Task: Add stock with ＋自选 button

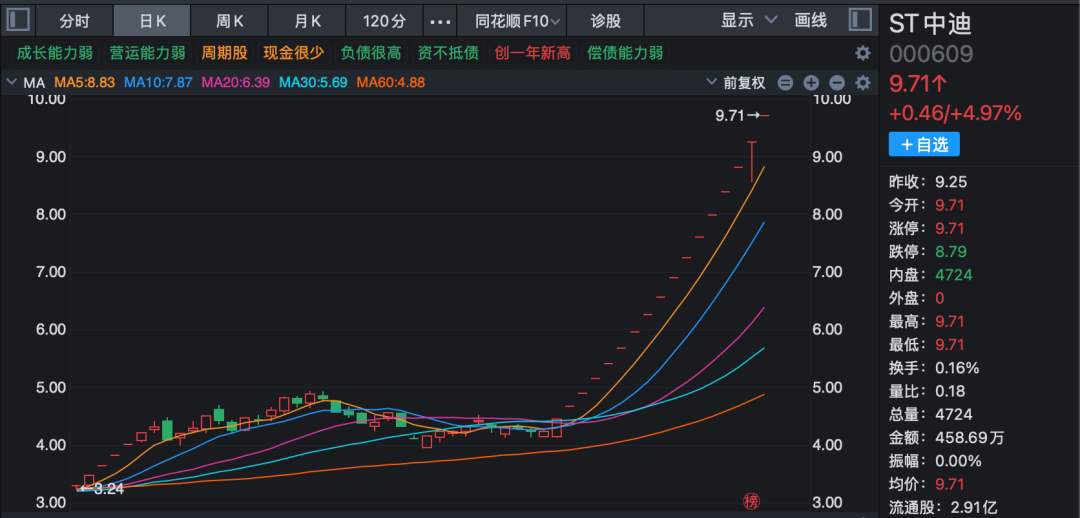Action: pos(924,145)
